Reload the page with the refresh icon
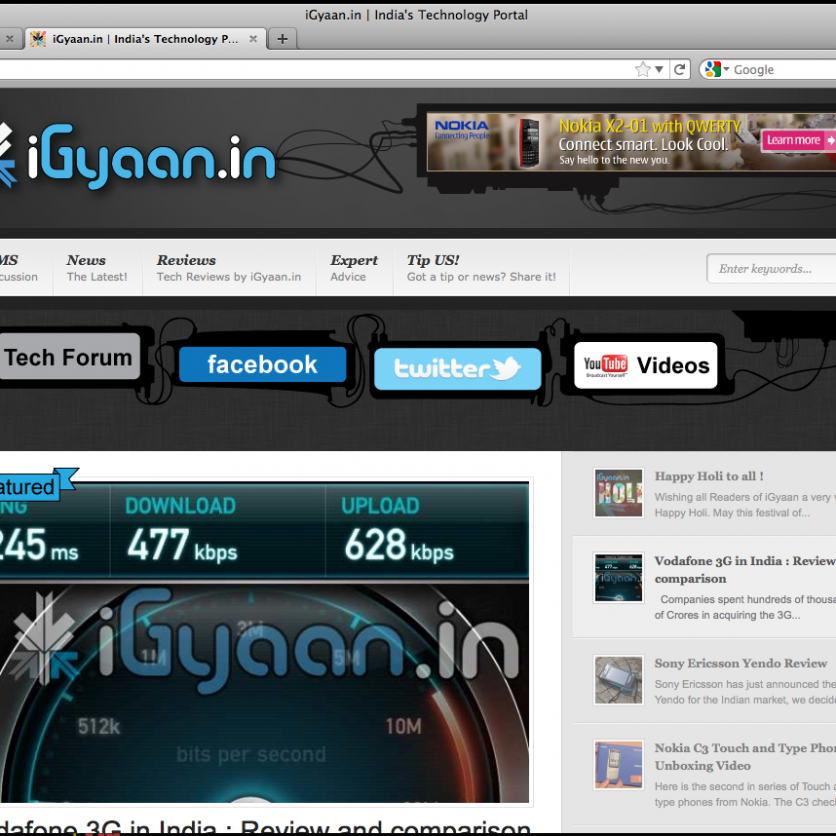Screen dimensions: 836x836 pos(680,70)
